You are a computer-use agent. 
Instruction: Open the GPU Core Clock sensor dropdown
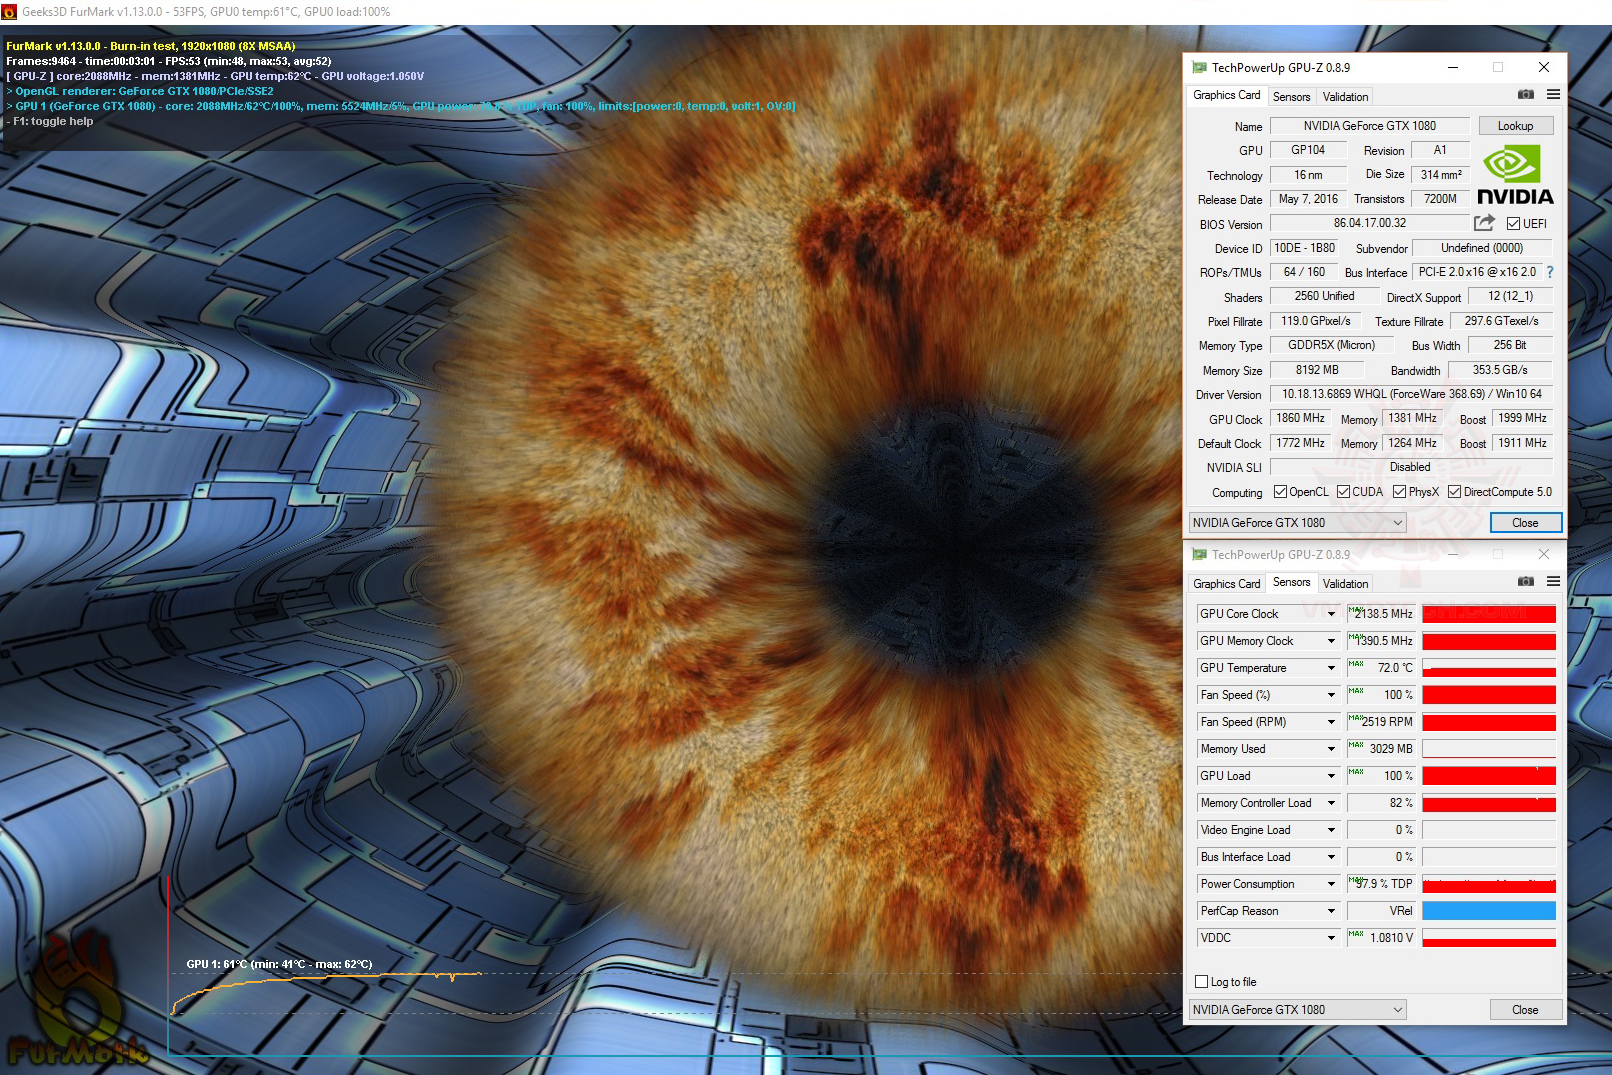pos(1331,614)
